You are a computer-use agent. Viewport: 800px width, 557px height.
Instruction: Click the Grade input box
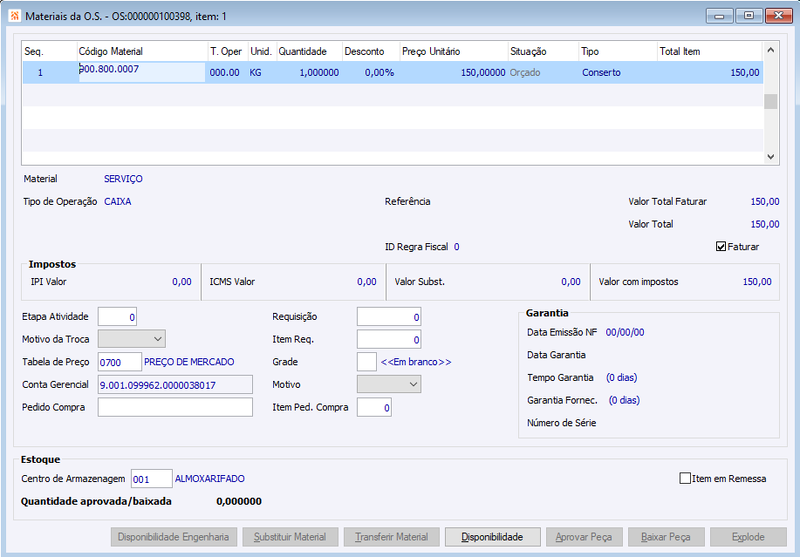(367, 362)
